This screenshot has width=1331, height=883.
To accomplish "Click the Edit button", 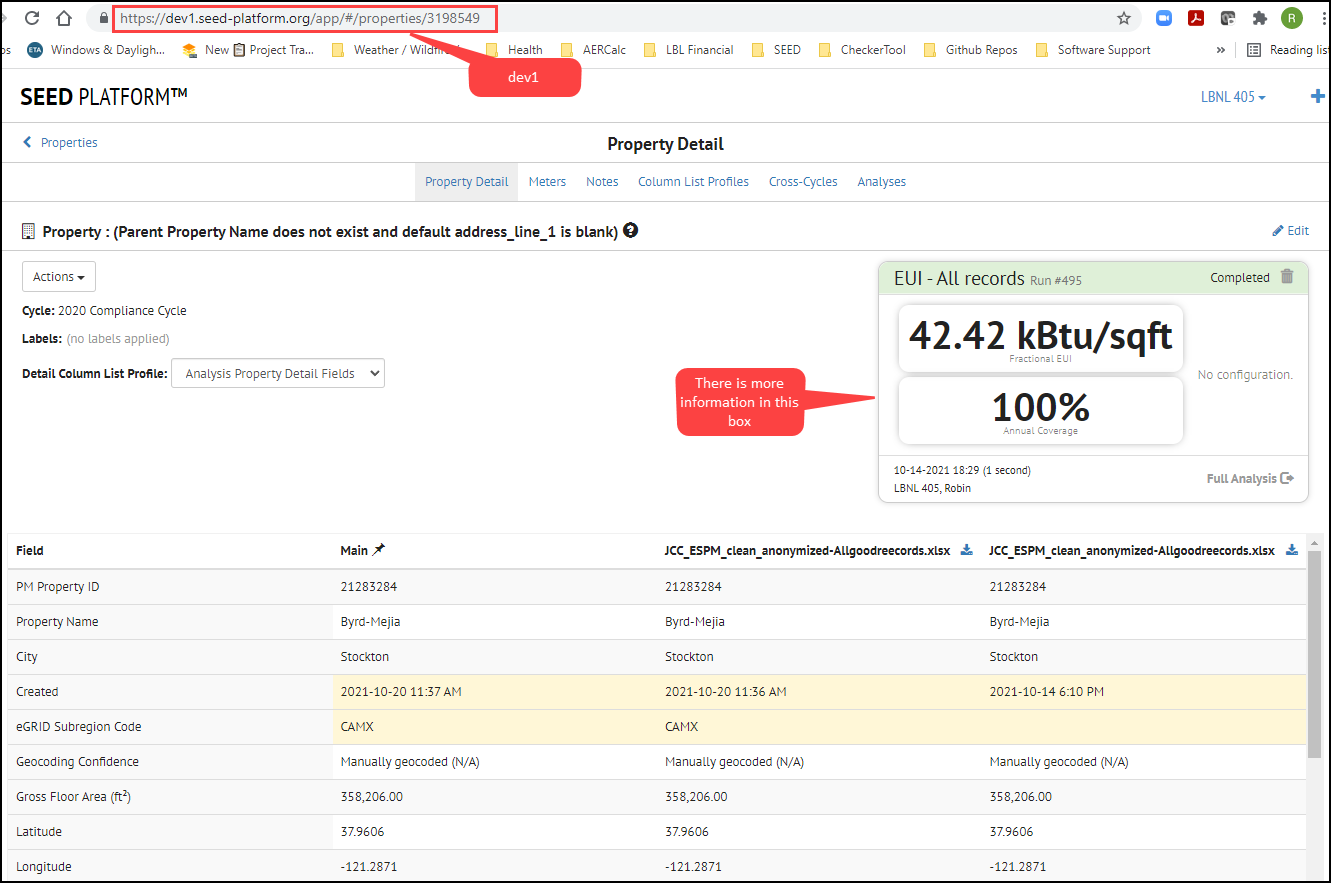I will [1290, 230].
